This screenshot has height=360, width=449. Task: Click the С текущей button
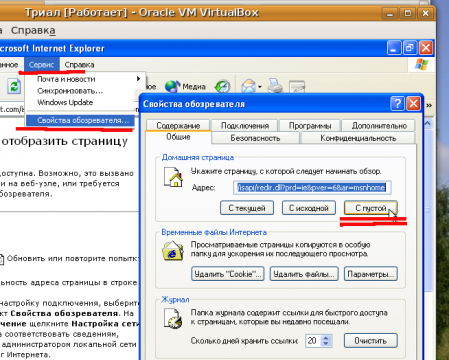(247, 208)
